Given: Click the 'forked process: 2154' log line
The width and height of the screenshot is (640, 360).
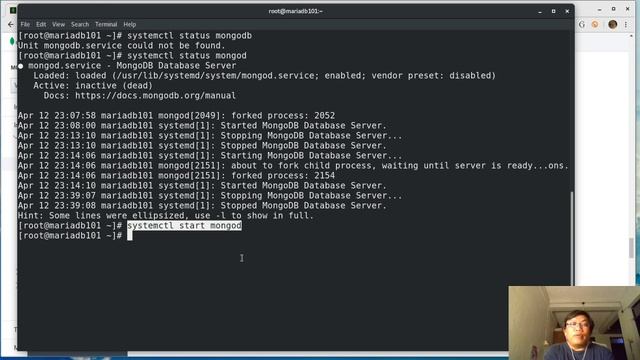Looking at the screenshot, I should pos(176,176).
